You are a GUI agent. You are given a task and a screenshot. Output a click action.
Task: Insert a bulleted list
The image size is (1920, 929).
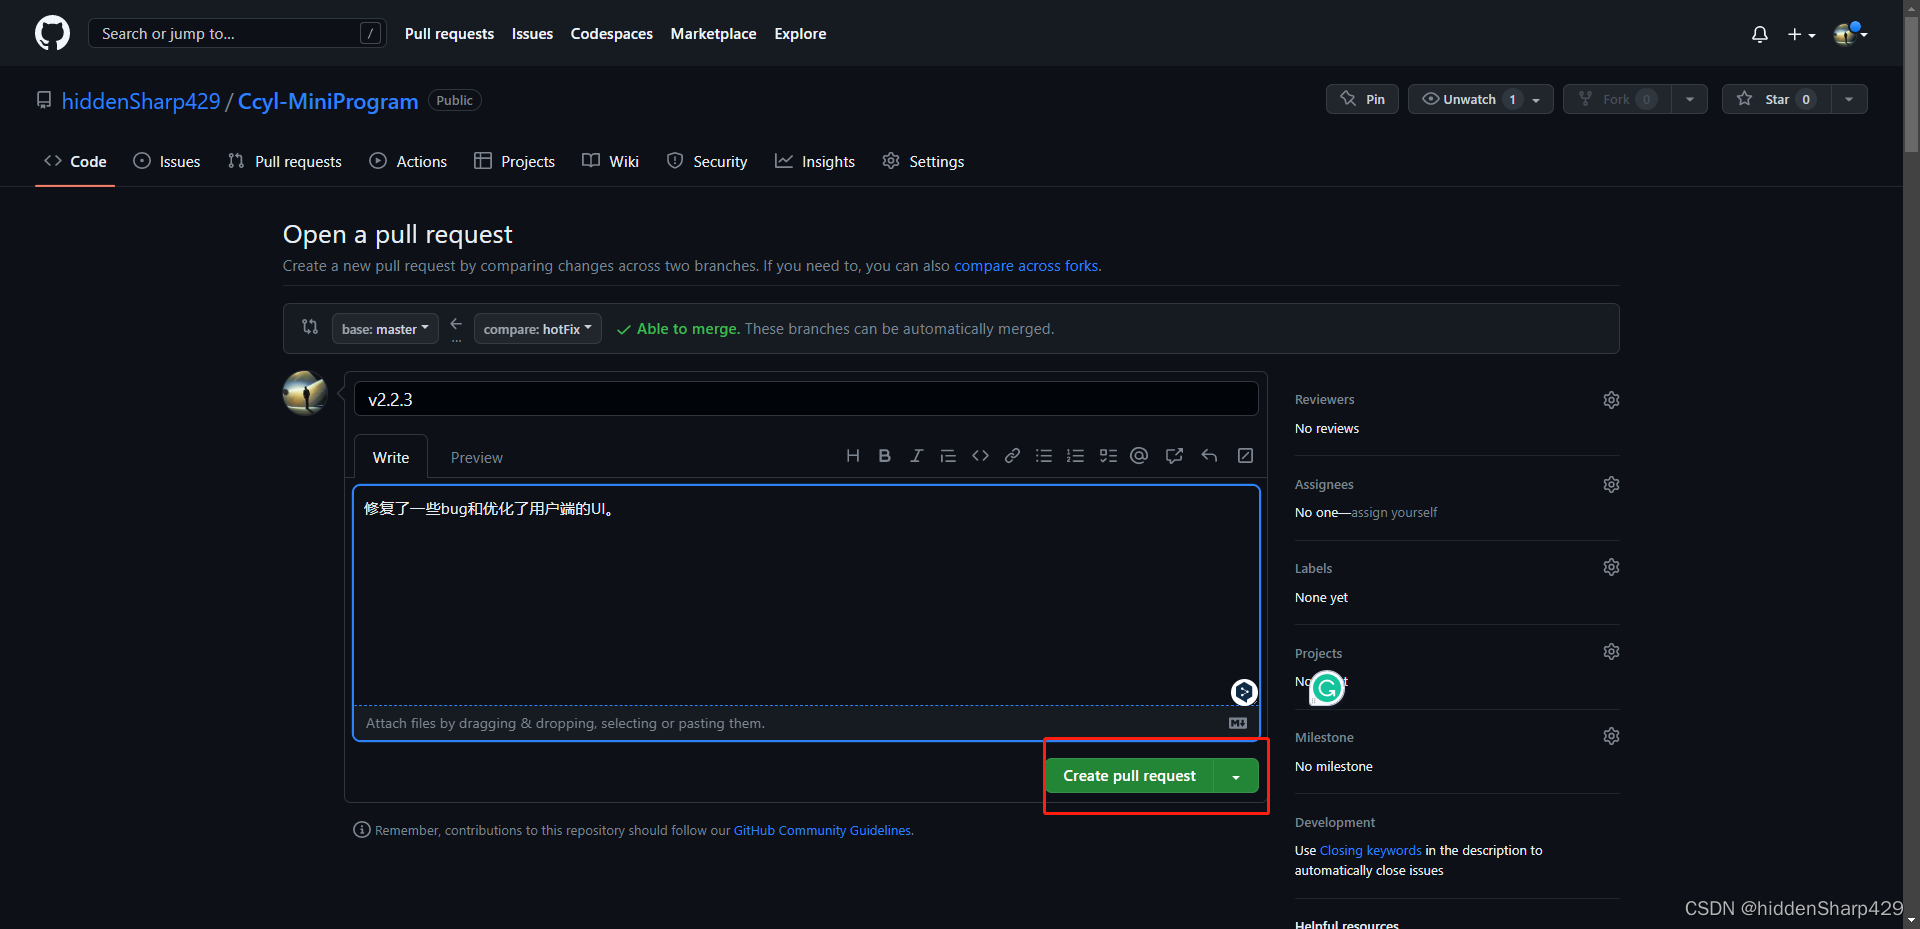[x=1044, y=456]
